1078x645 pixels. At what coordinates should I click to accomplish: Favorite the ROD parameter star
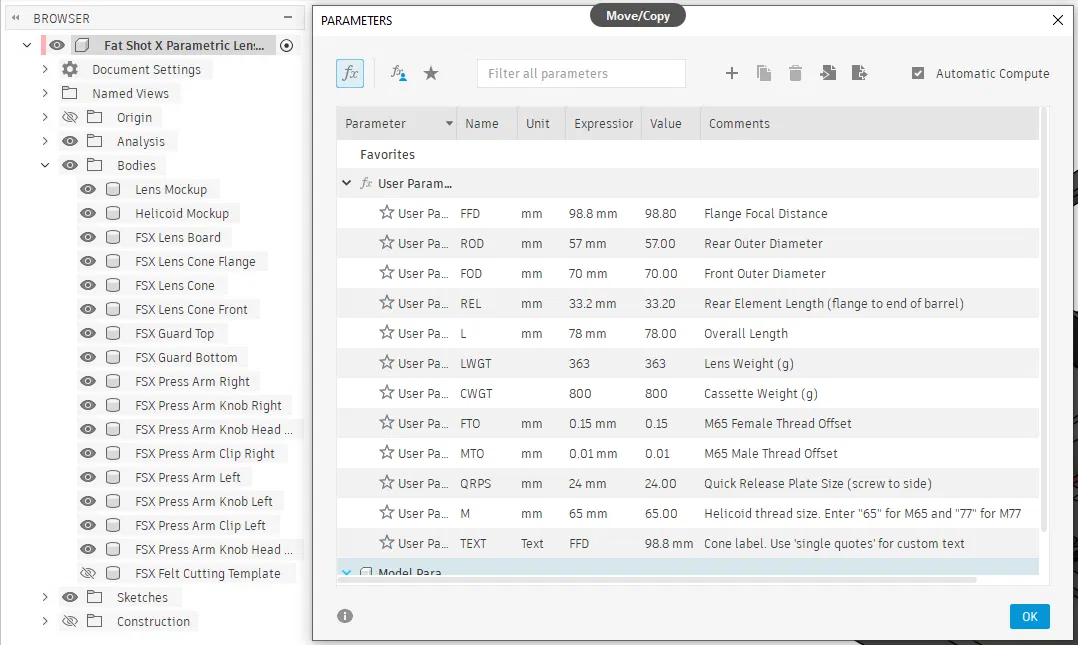point(387,243)
